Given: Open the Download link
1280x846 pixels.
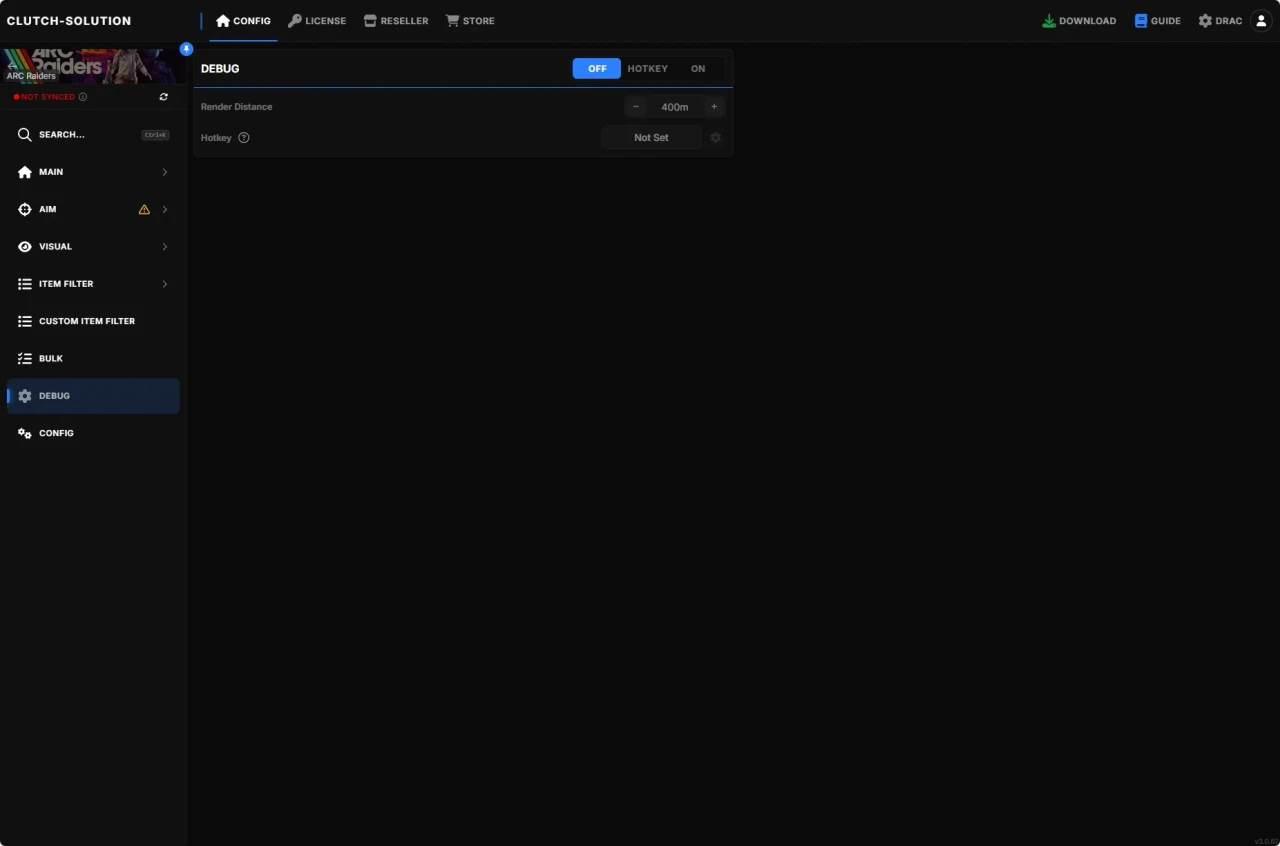Looking at the screenshot, I should tap(1079, 21).
